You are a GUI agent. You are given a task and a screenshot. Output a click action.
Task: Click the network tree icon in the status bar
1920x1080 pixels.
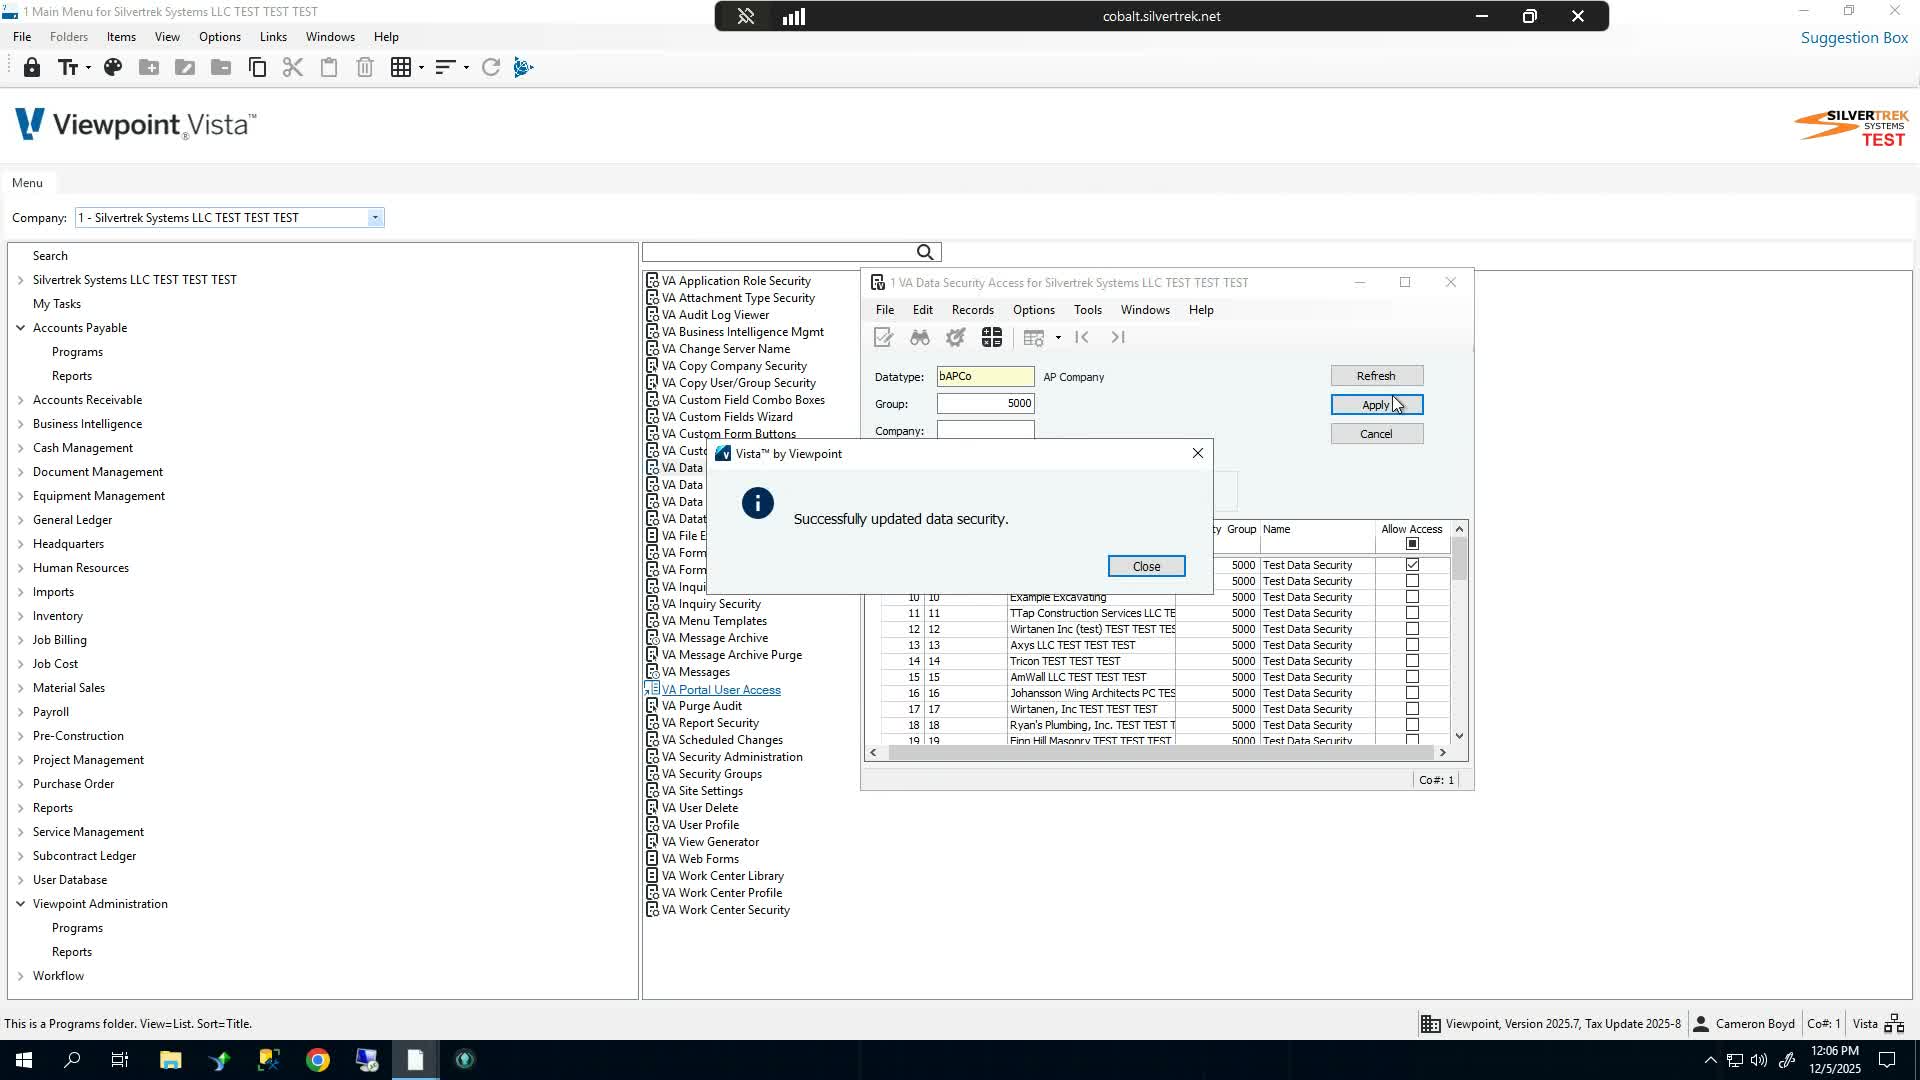pos(1894,1024)
